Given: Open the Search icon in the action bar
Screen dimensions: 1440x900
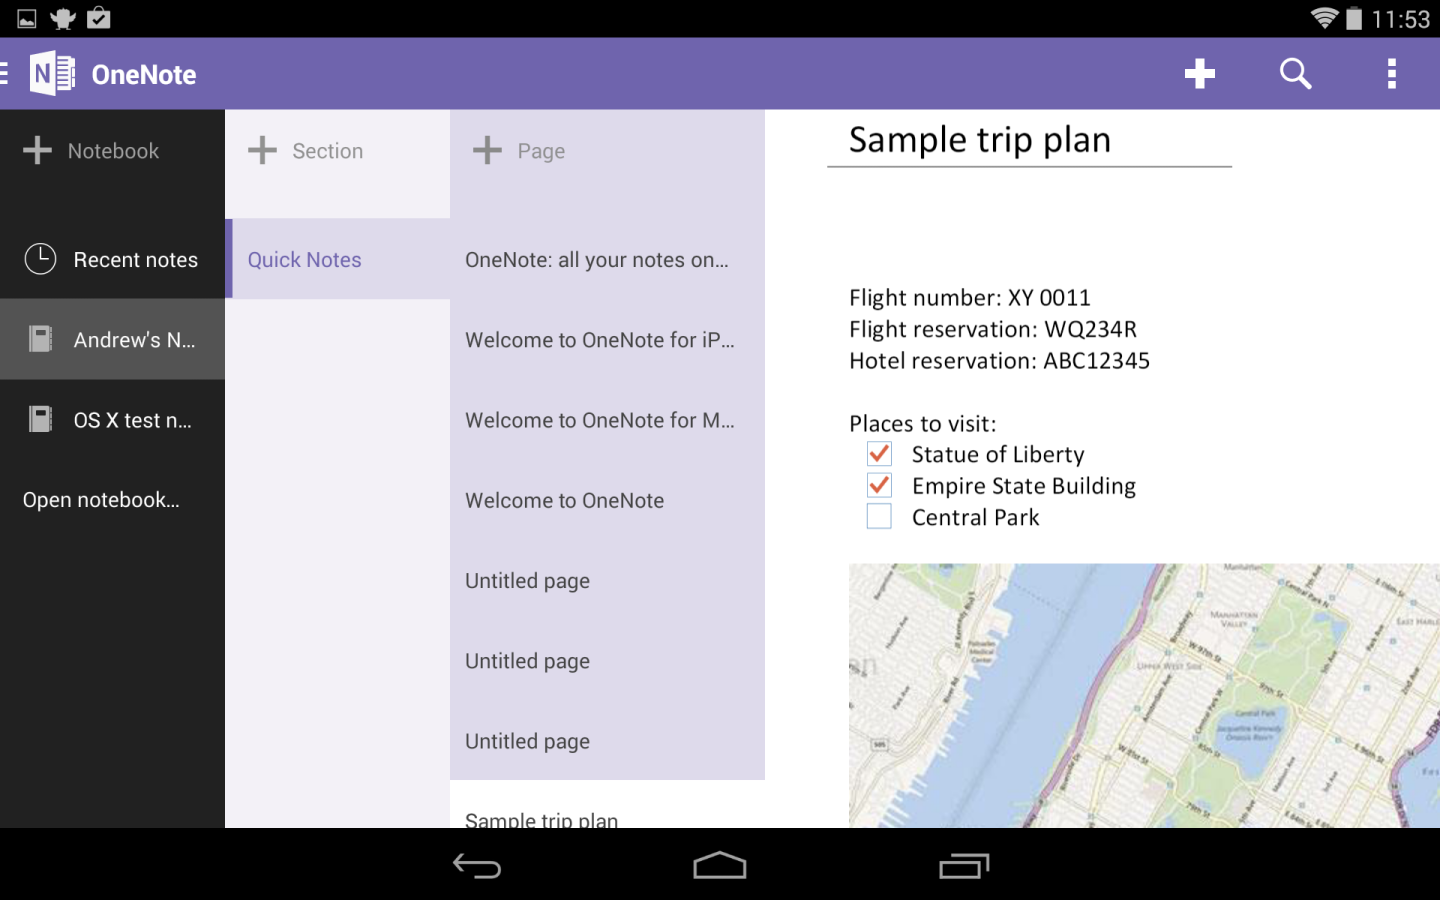Looking at the screenshot, I should tap(1294, 73).
